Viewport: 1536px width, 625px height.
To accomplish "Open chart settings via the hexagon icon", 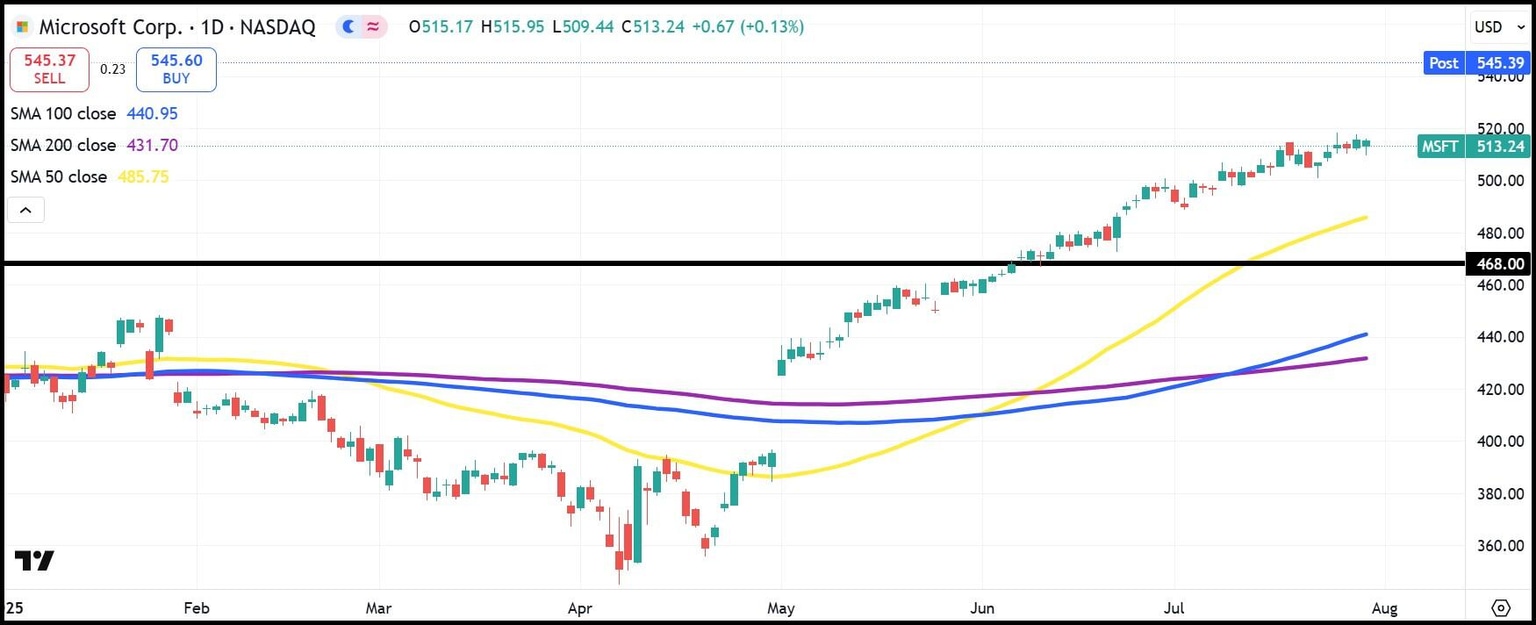I will point(1501,607).
